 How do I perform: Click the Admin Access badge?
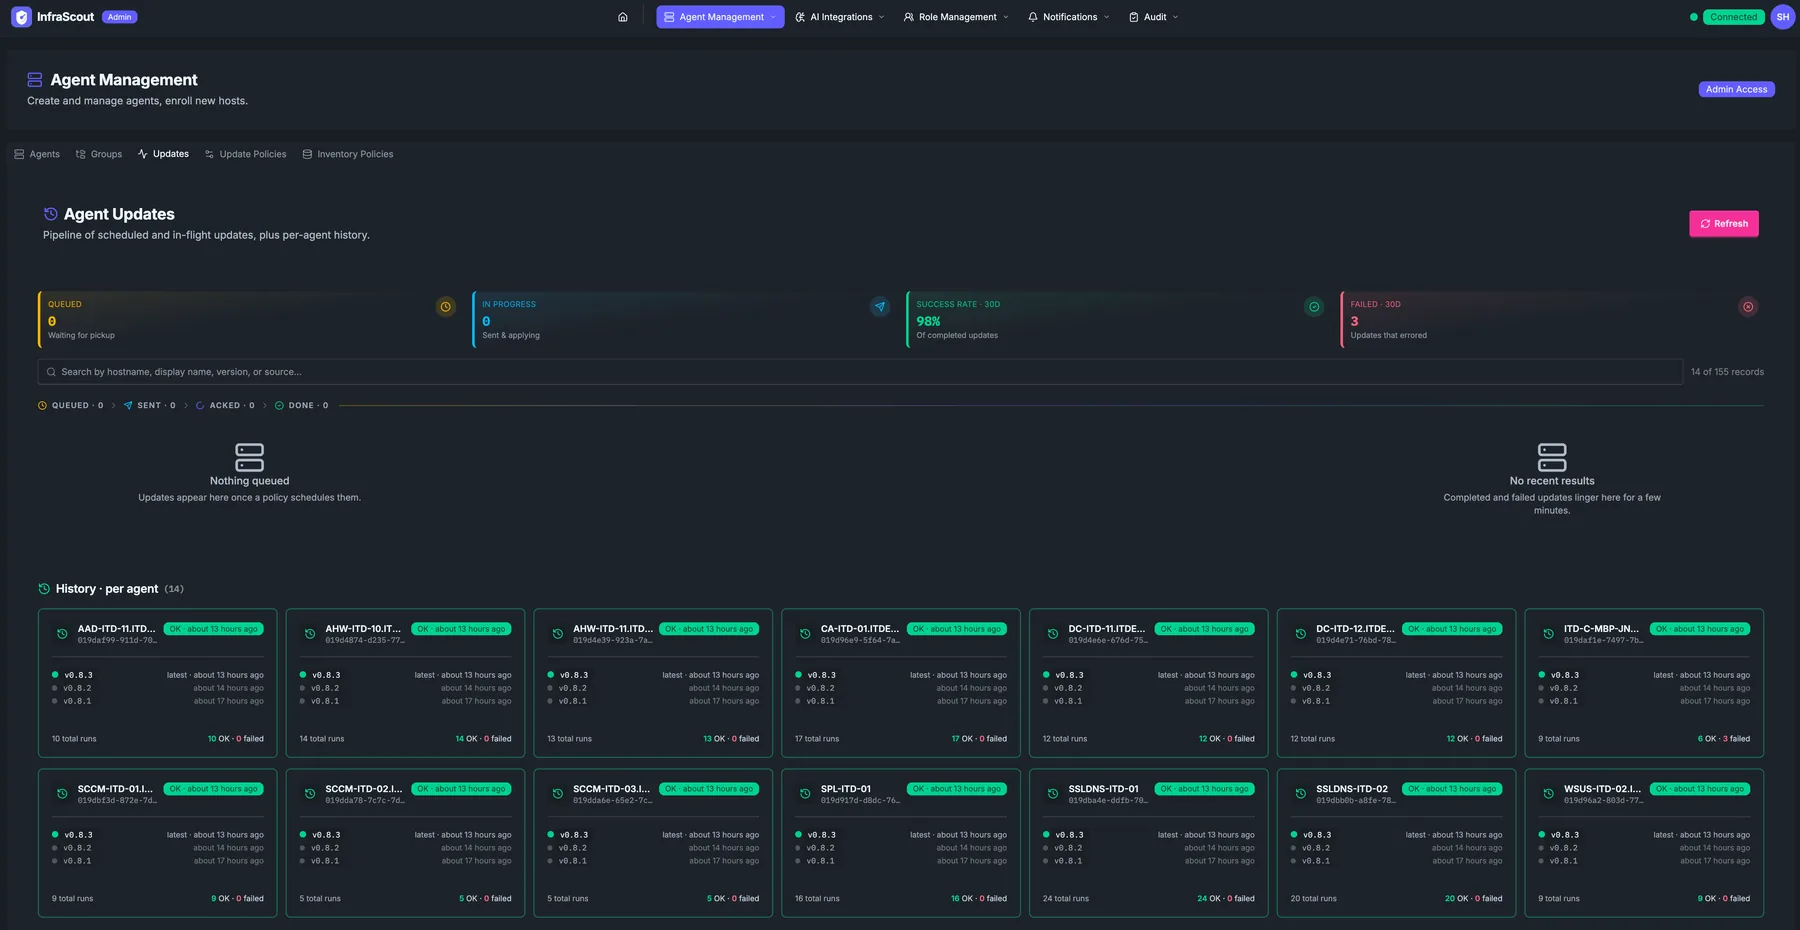tap(1736, 89)
